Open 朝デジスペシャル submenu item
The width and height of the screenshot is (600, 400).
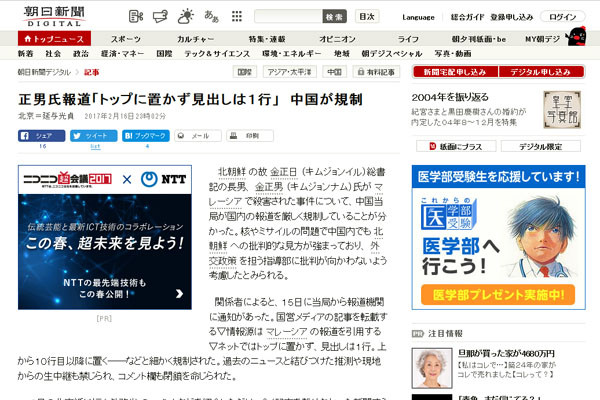[392, 54]
